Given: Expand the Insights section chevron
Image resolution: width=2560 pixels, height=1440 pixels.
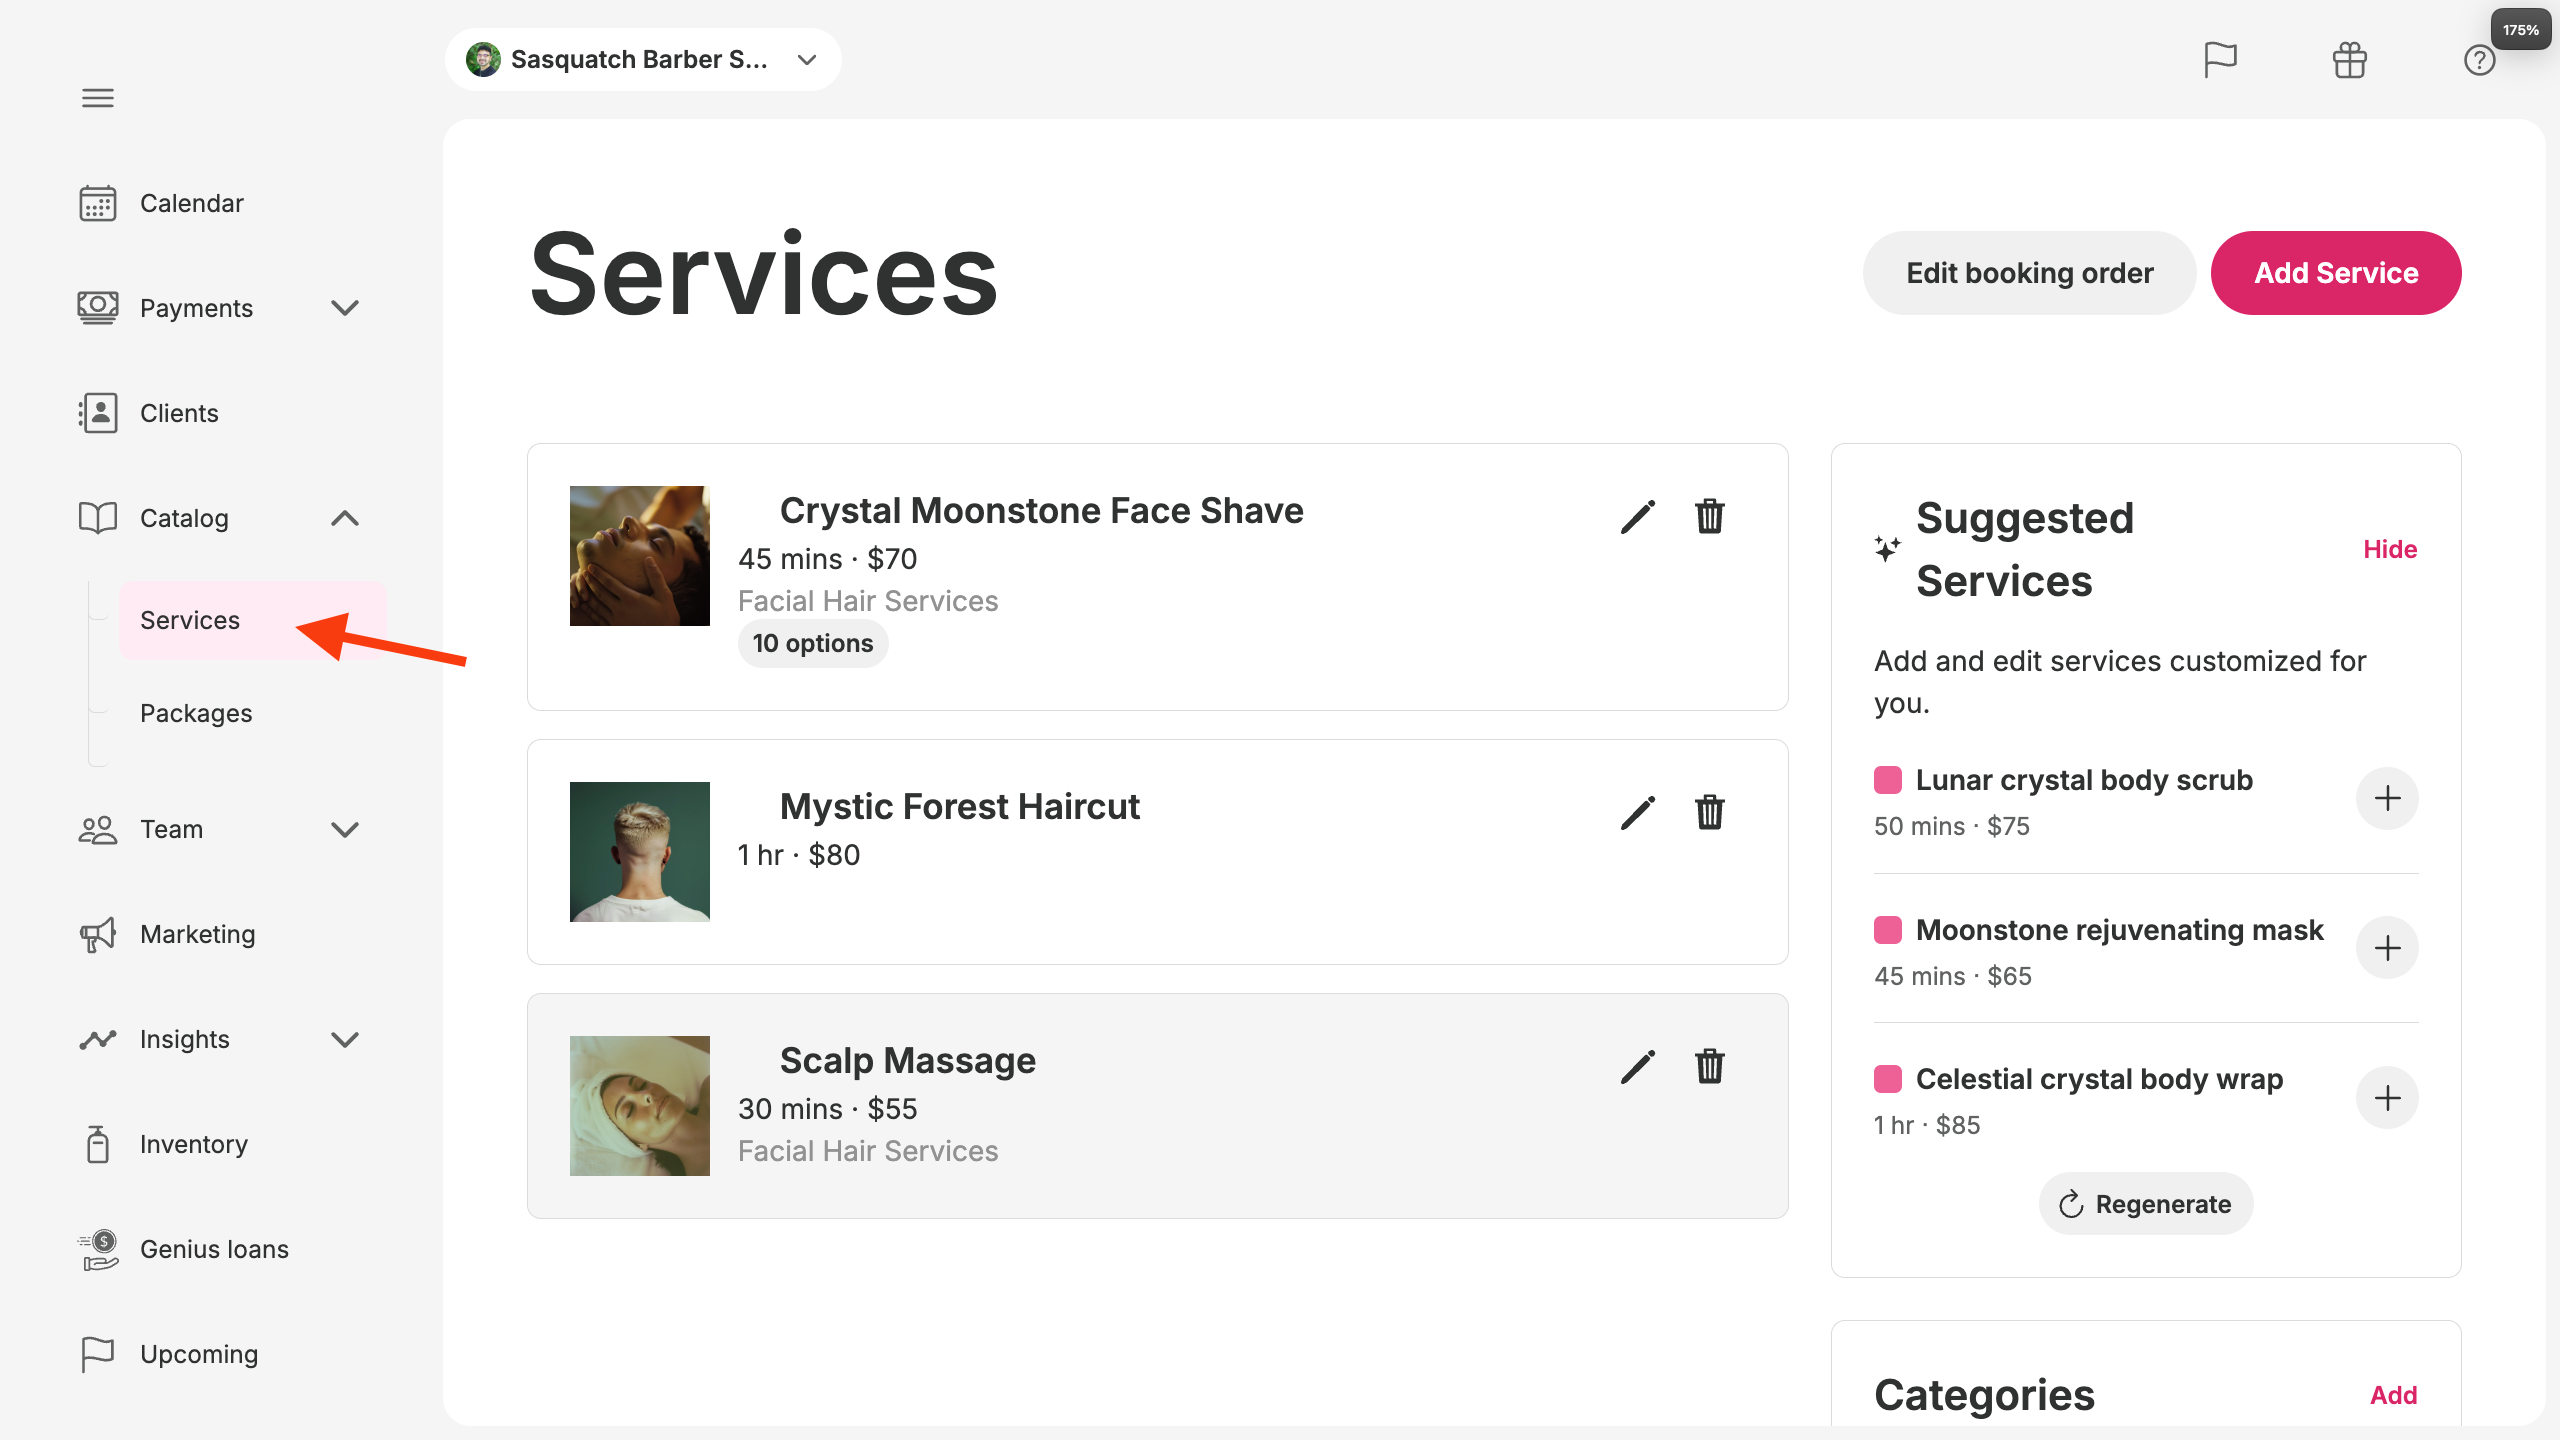Looking at the screenshot, I should [x=345, y=1039].
